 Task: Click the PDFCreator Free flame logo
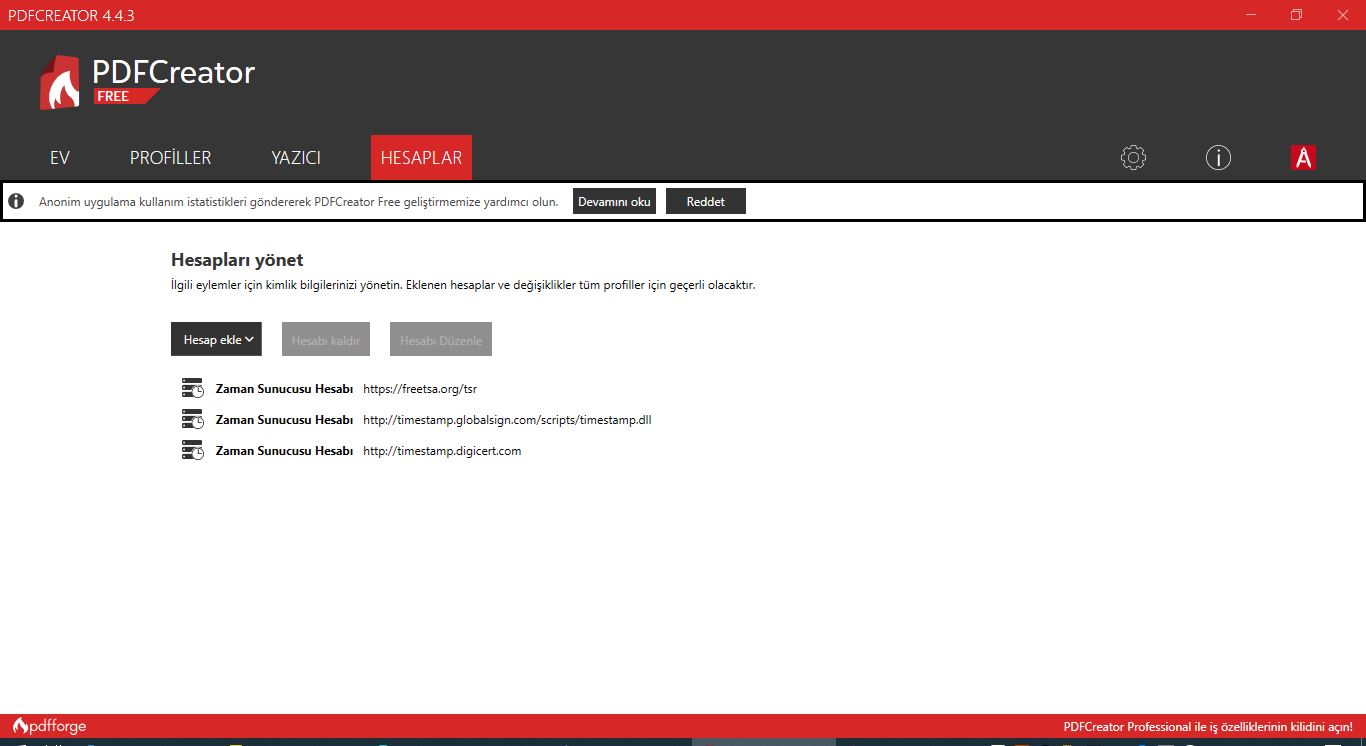click(x=59, y=82)
